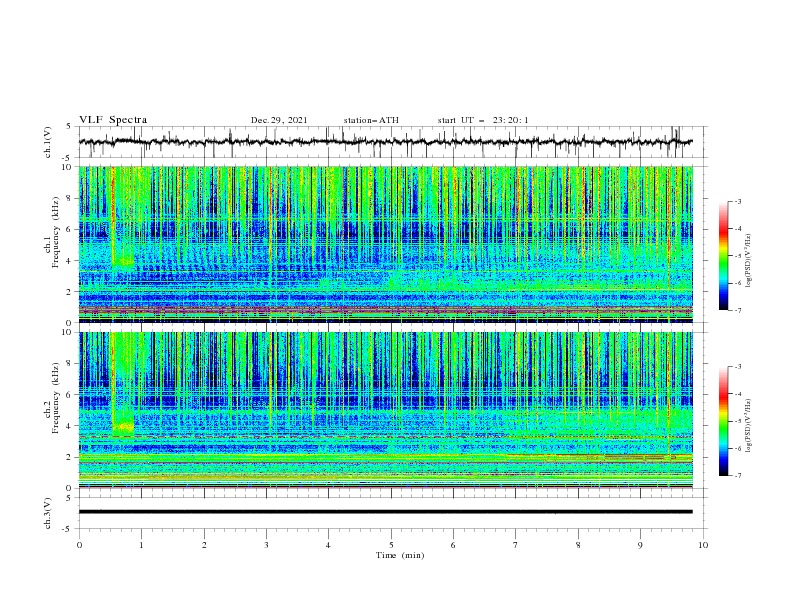Click time axis tick label "5"
The image size is (792, 612).
pos(391,545)
